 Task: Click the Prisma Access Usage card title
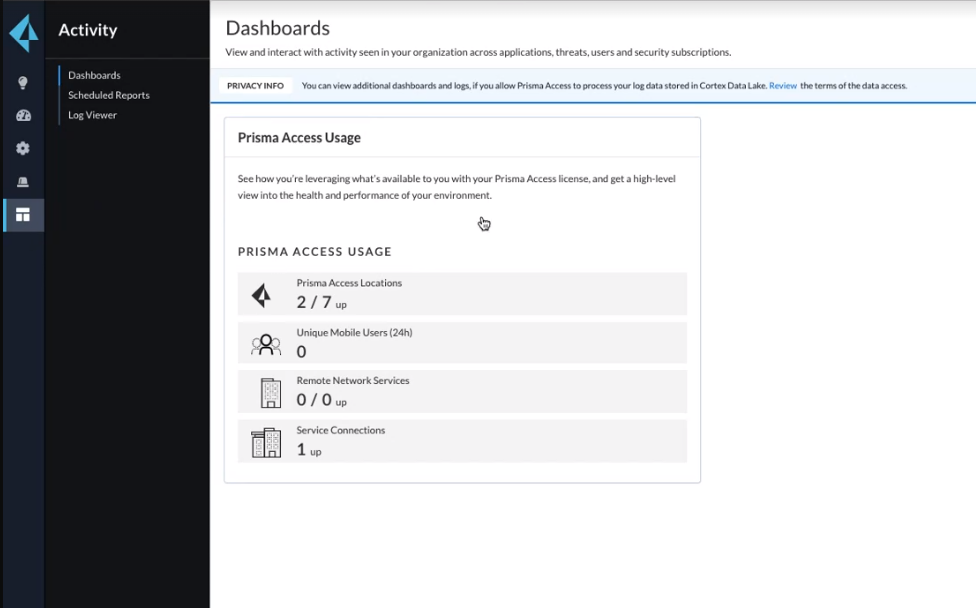click(299, 138)
